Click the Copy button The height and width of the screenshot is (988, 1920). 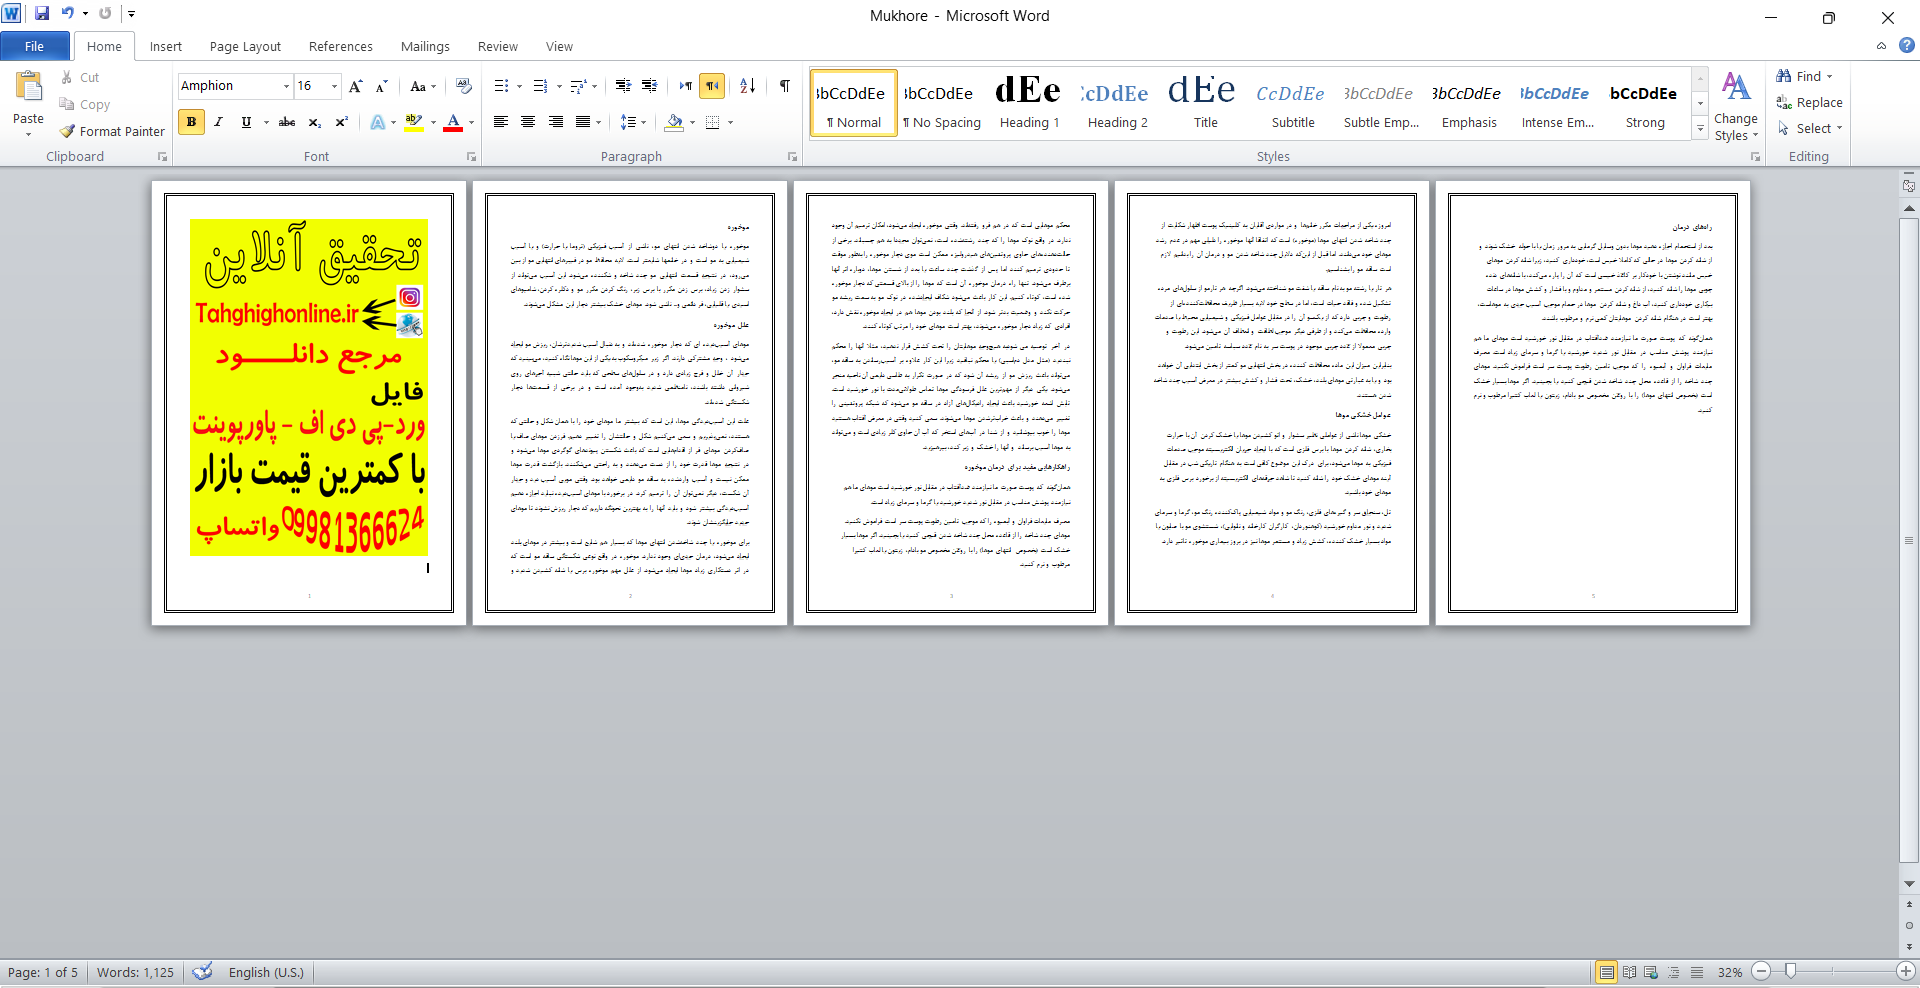point(85,104)
